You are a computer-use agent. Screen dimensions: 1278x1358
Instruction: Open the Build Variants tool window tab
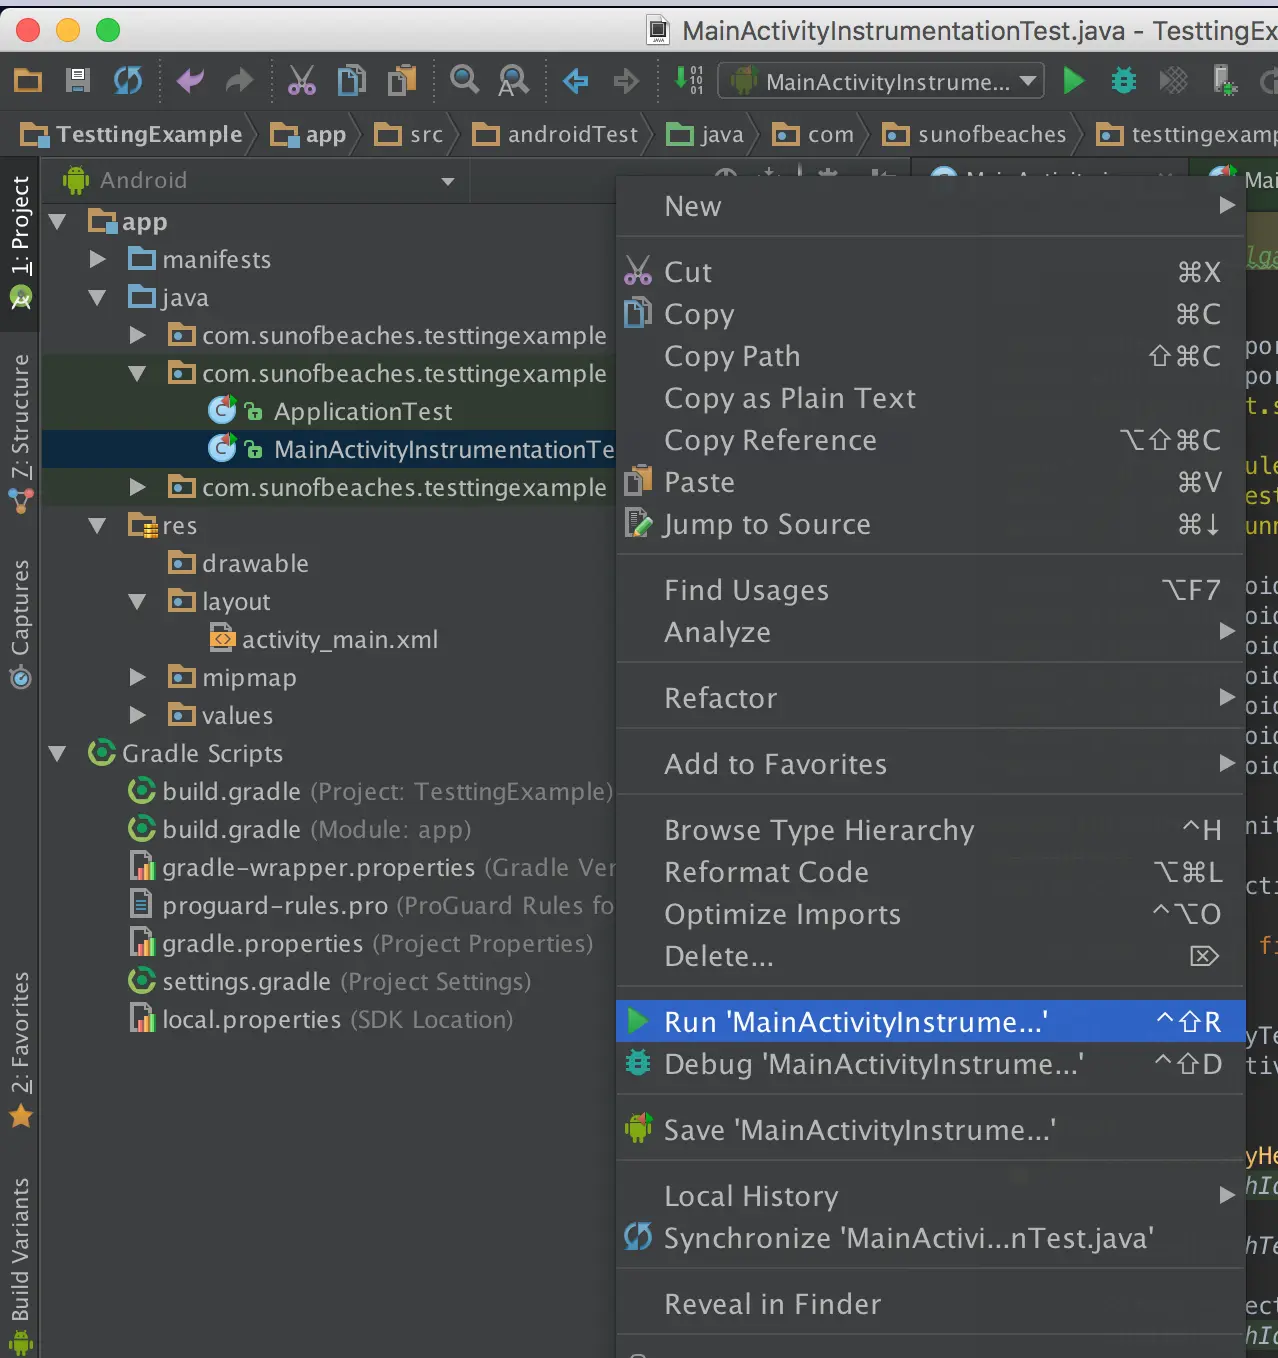coord(20,1265)
